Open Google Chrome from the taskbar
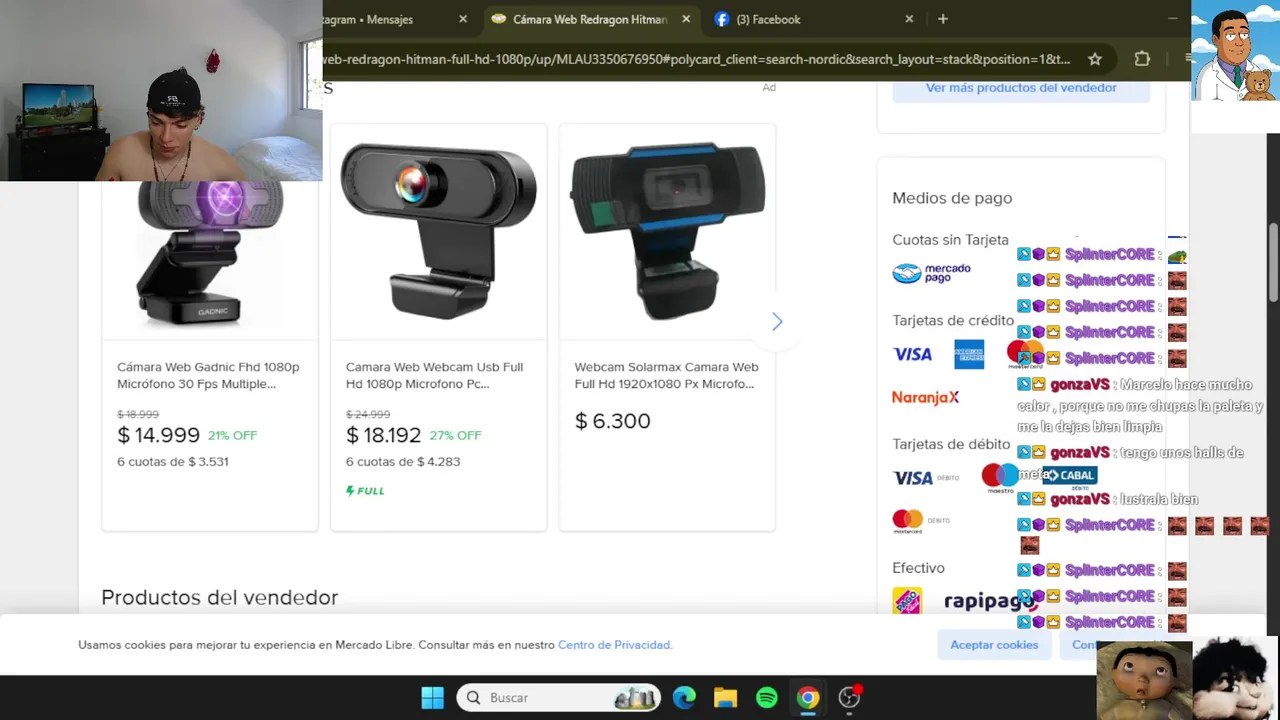The width and height of the screenshot is (1280, 720). pos(808,698)
